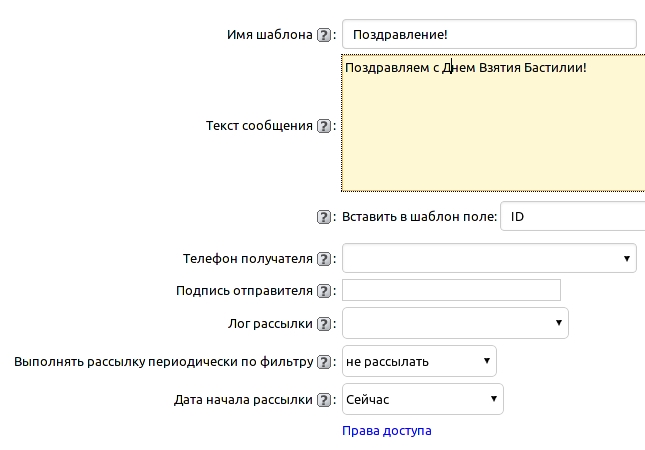The width and height of the screenshot is (645, 450).
Task: Click the template name field with 'Поздравление!'
Action: [x=489, y=35]
